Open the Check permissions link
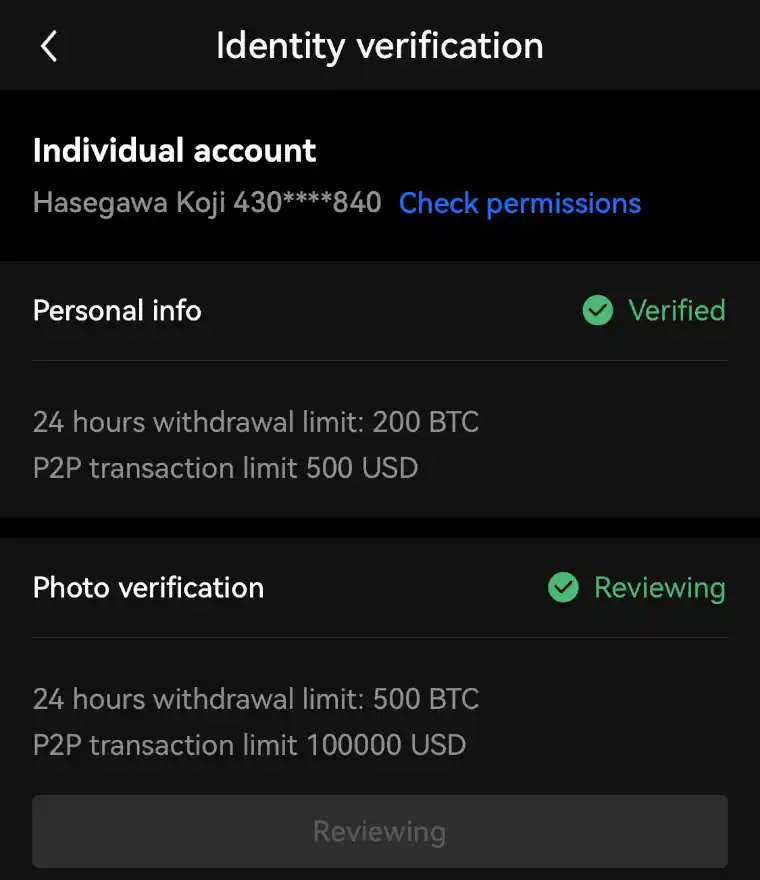760x880 pixels. tap(520, 203)
